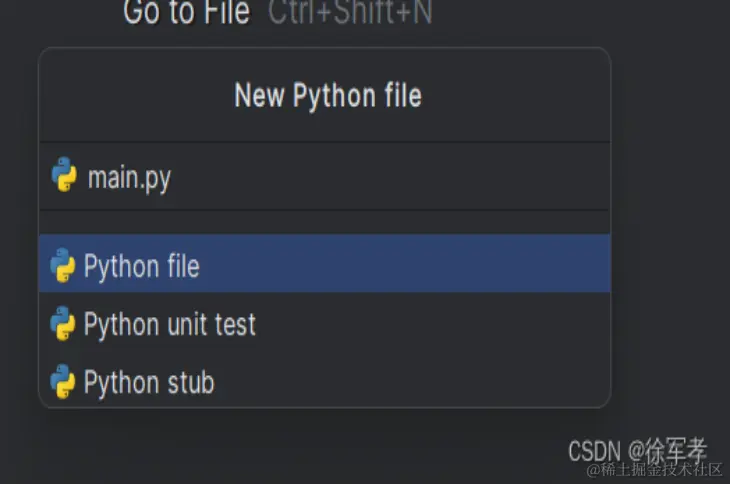Click the CSDN author watermark text
Screen dimensions: 730x485
click(637, 450)
